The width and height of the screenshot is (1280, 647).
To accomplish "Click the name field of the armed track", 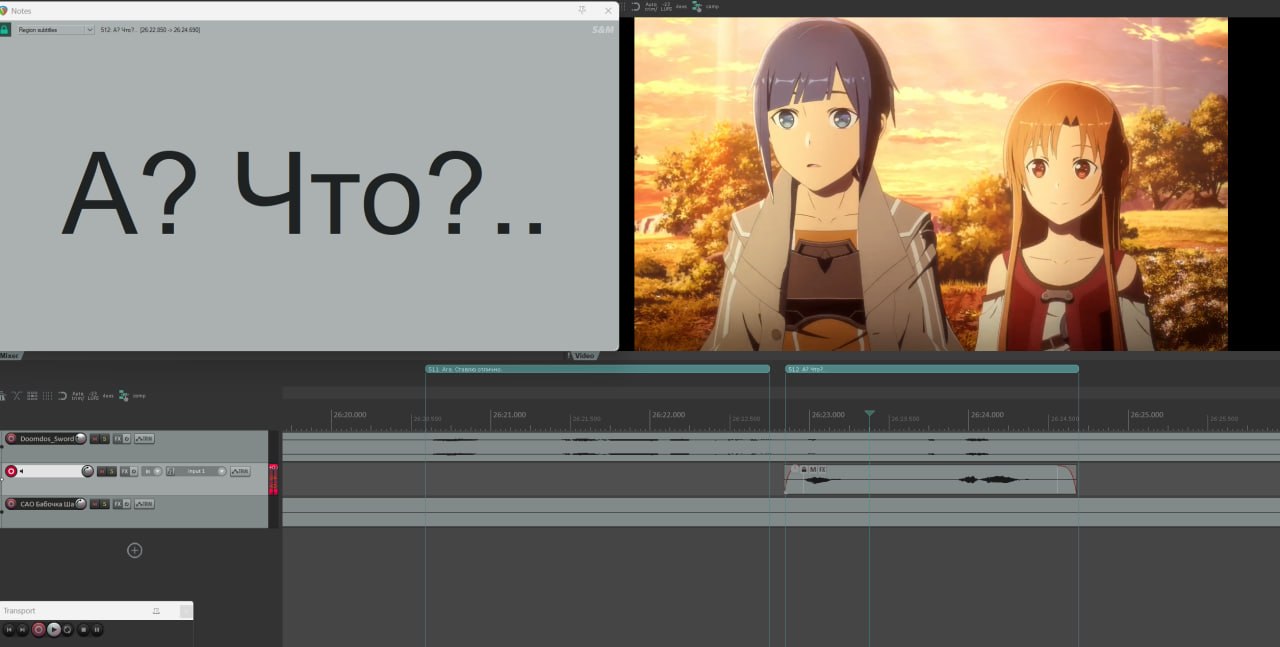I will pyautogui.click(x=50, y=471).
